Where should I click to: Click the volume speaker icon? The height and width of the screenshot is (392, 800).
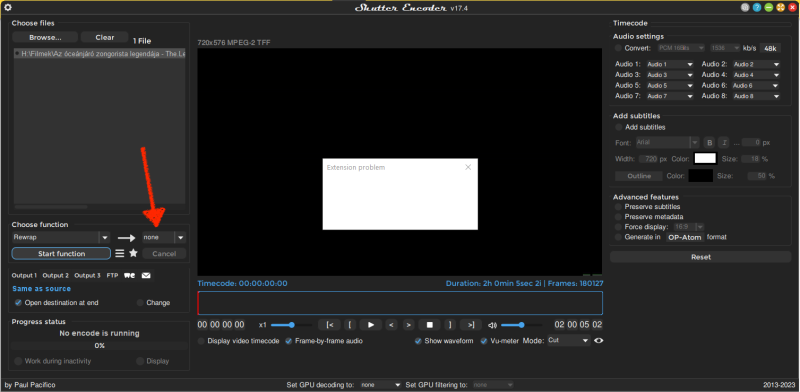click(x=492, y=325)
